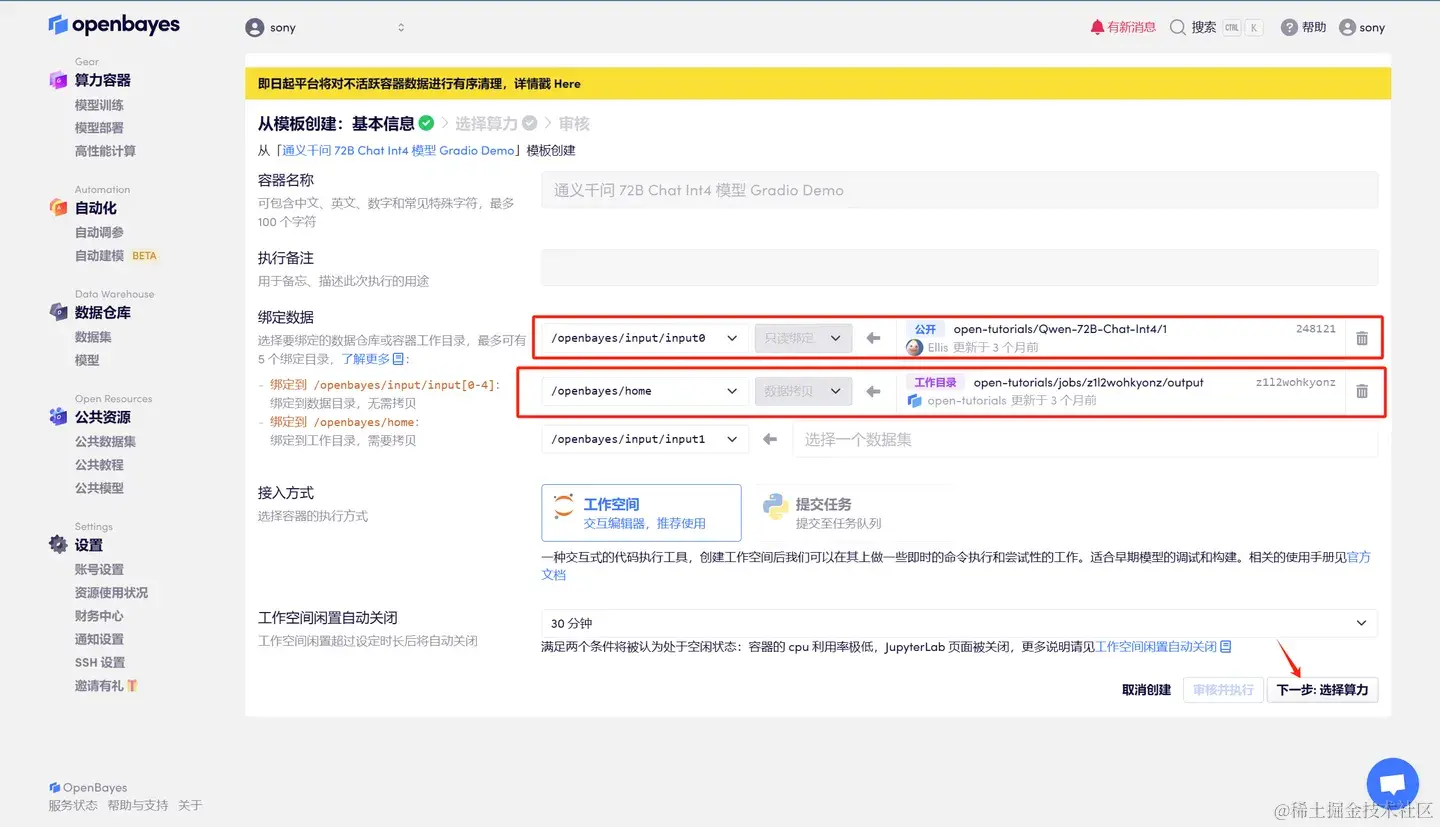
Task: Click 取消创建 button
Action: coord(1146,690)
